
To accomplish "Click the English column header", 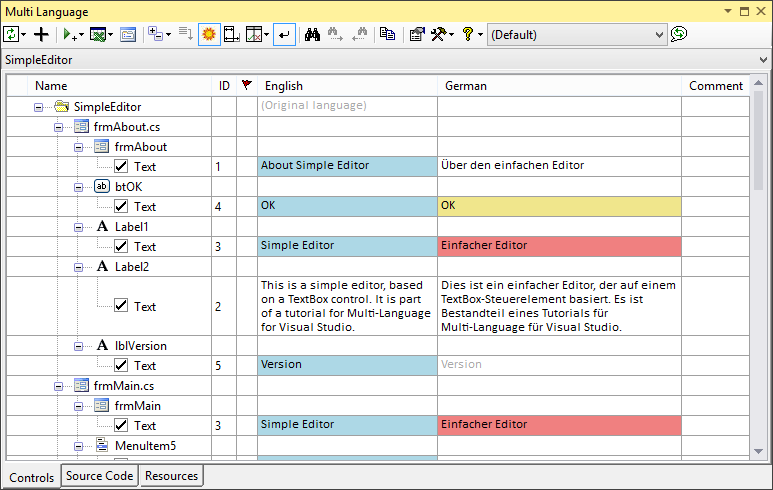I will tap(284, 86).
